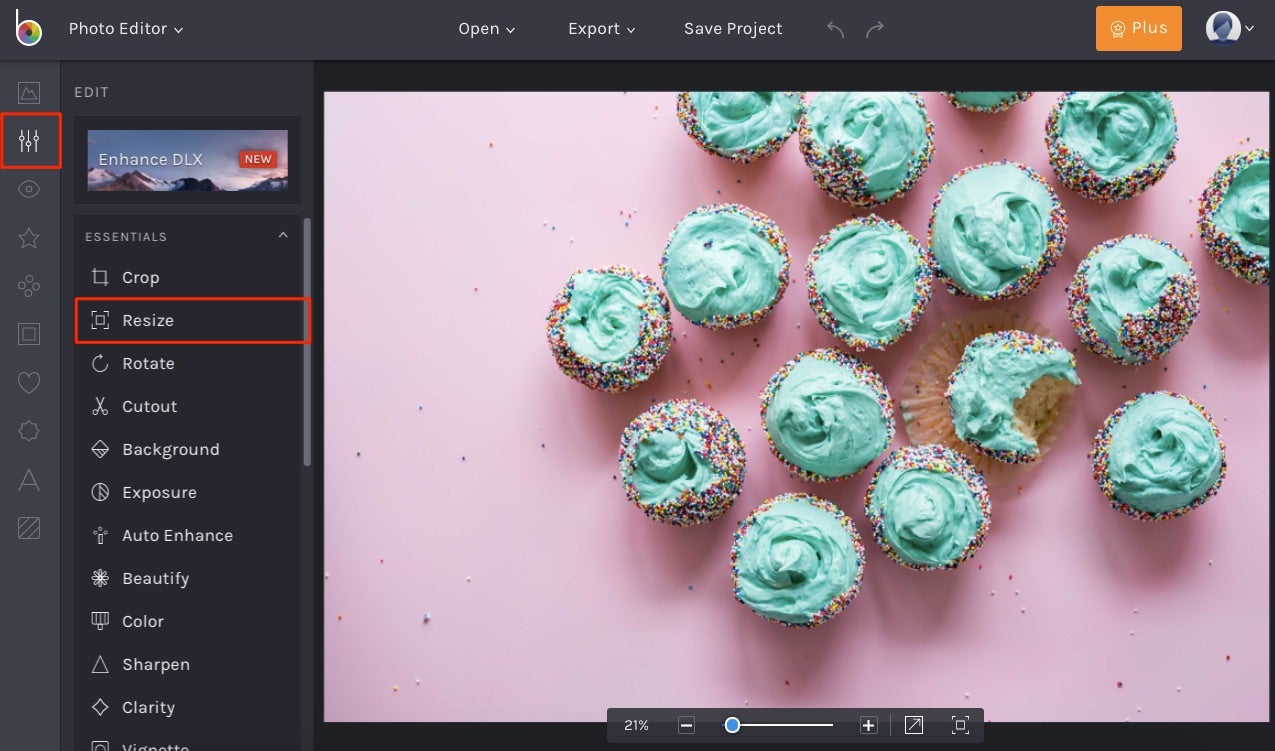1275x751 pixels.
Task: Select the Artsy star icon in the sidebar
Action: click(x=29, y=237)
